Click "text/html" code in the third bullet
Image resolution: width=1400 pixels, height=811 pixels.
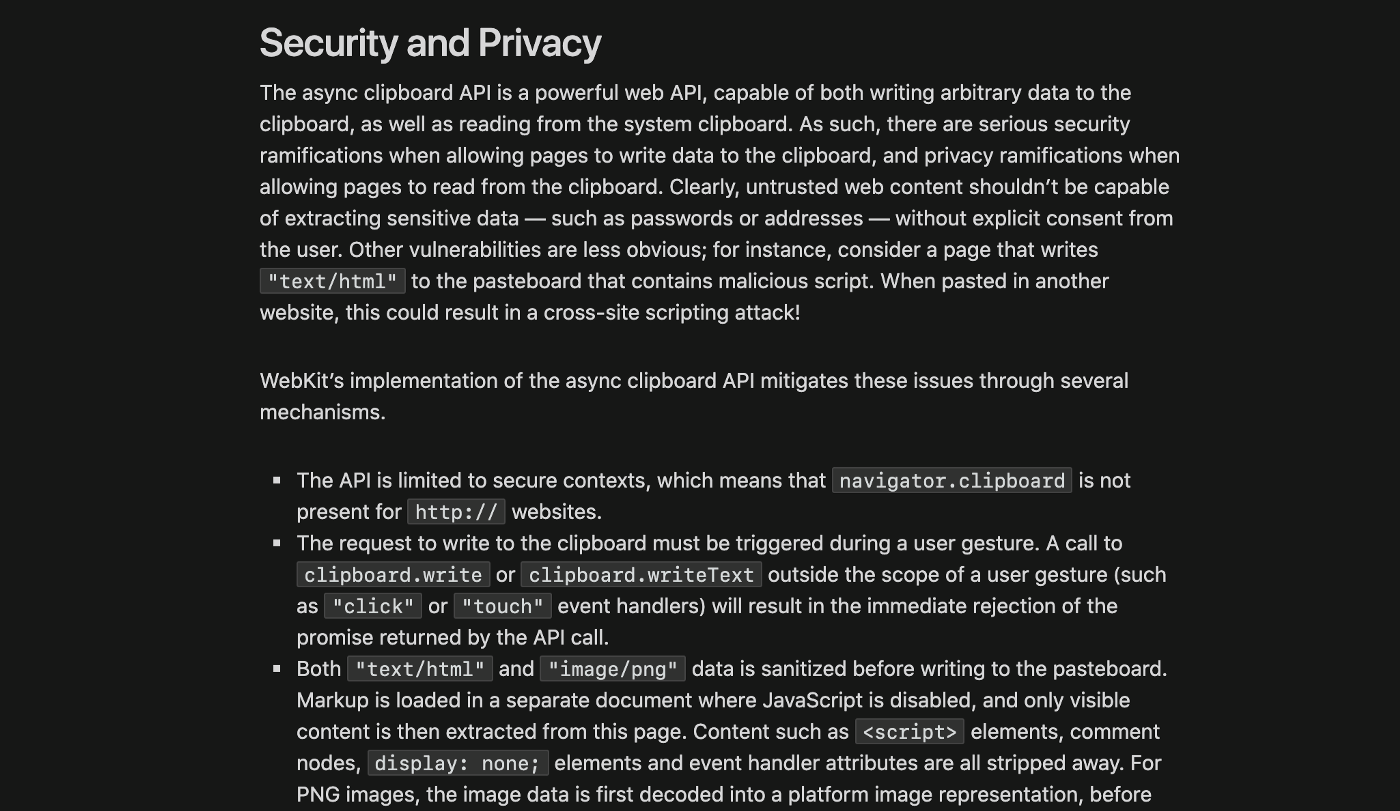[420, 669]
